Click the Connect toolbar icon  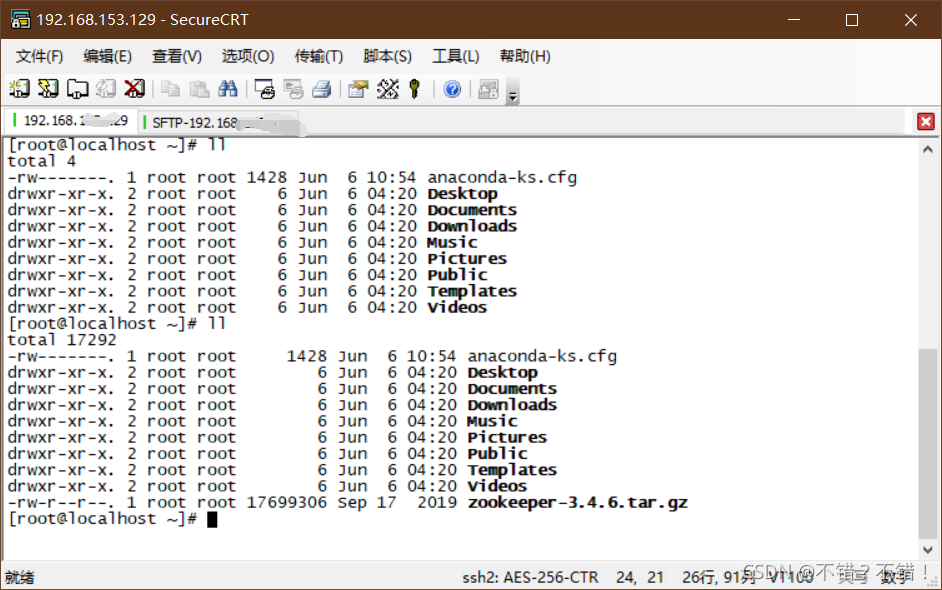pyautogui.click(x=19, y=89)
